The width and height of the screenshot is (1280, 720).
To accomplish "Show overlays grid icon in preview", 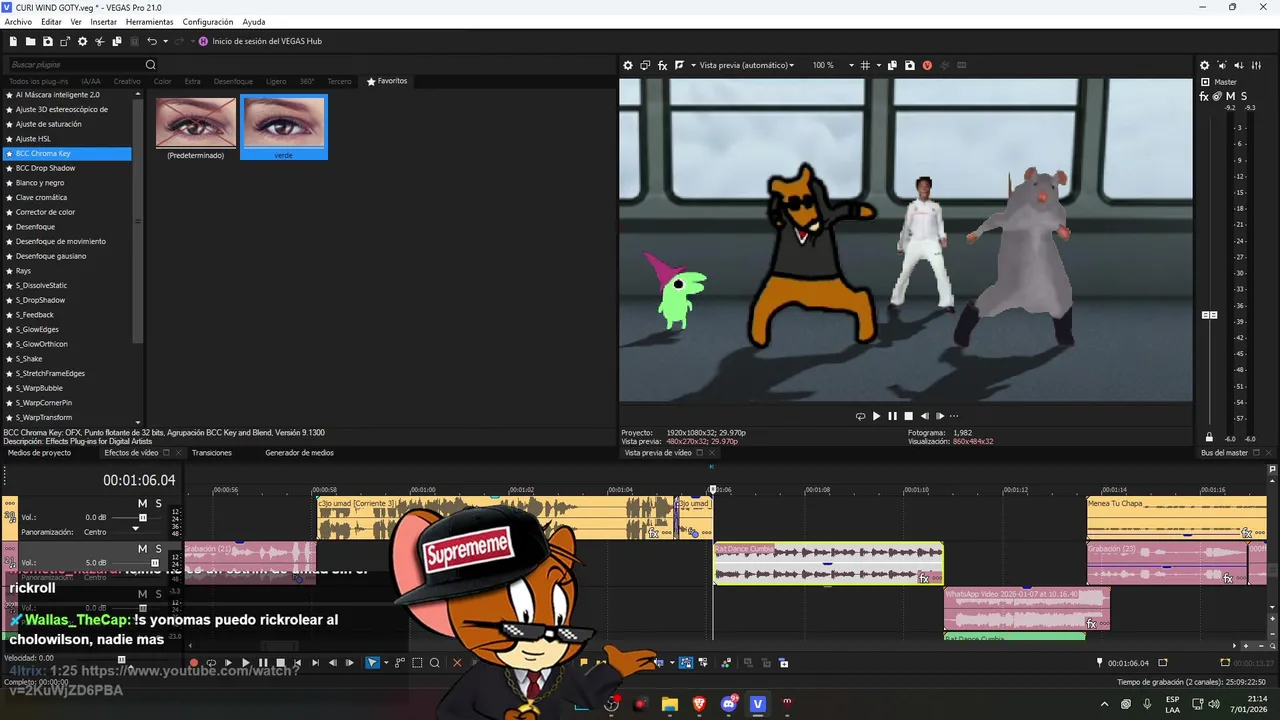I will click(x=865, y=65).
